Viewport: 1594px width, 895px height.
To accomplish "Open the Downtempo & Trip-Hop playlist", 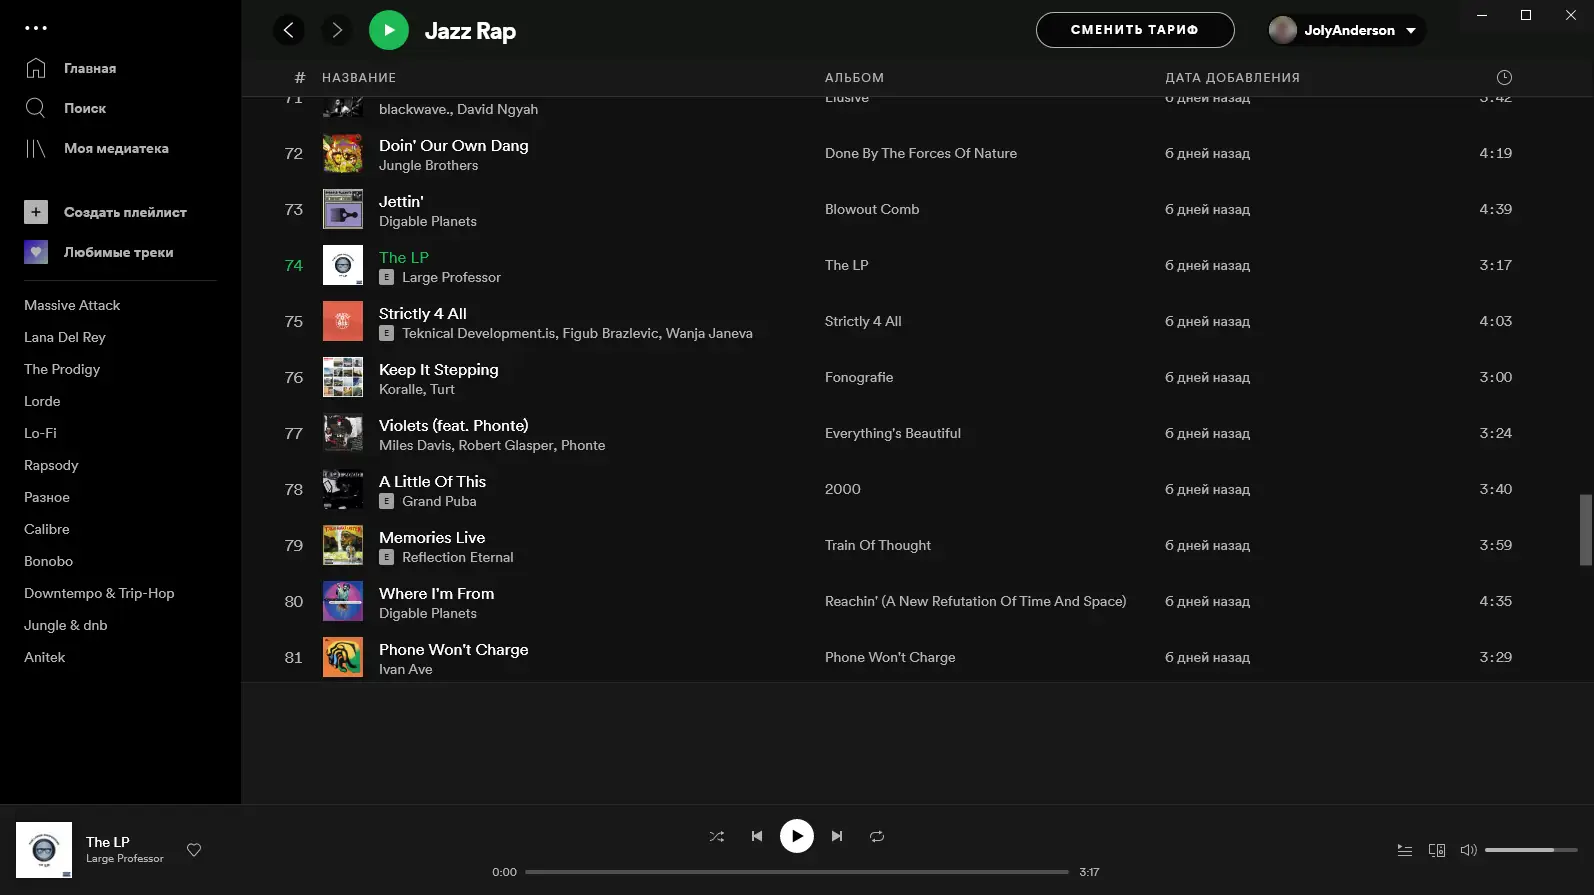I will [x=99, y=593].
